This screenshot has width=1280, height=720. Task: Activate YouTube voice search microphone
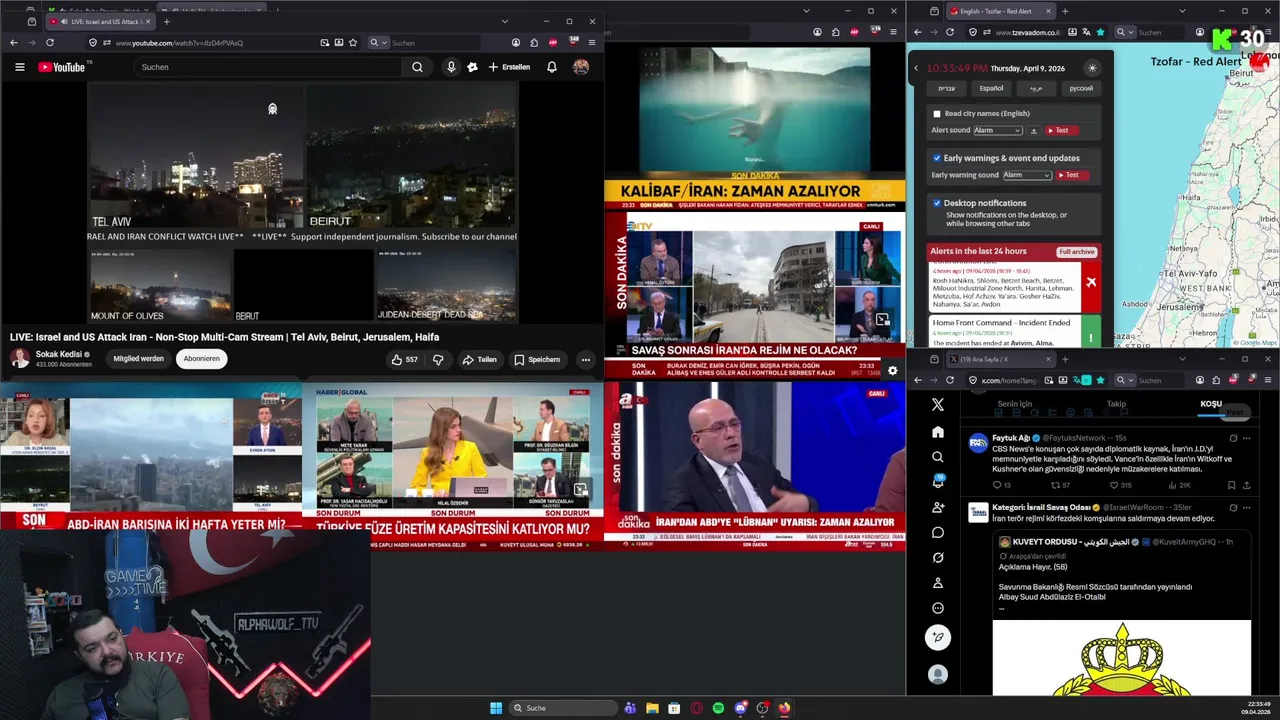(x=451, y=67)
